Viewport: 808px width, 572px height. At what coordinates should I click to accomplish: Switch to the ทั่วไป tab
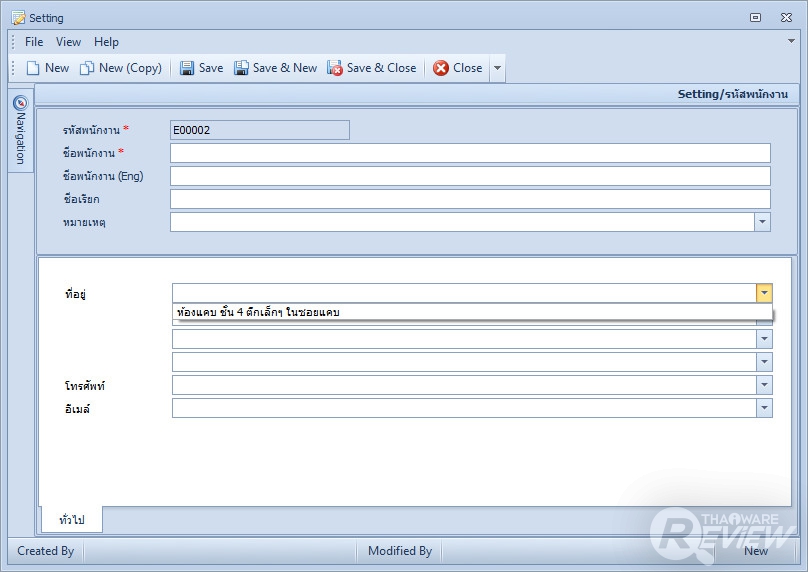point(71,519)
